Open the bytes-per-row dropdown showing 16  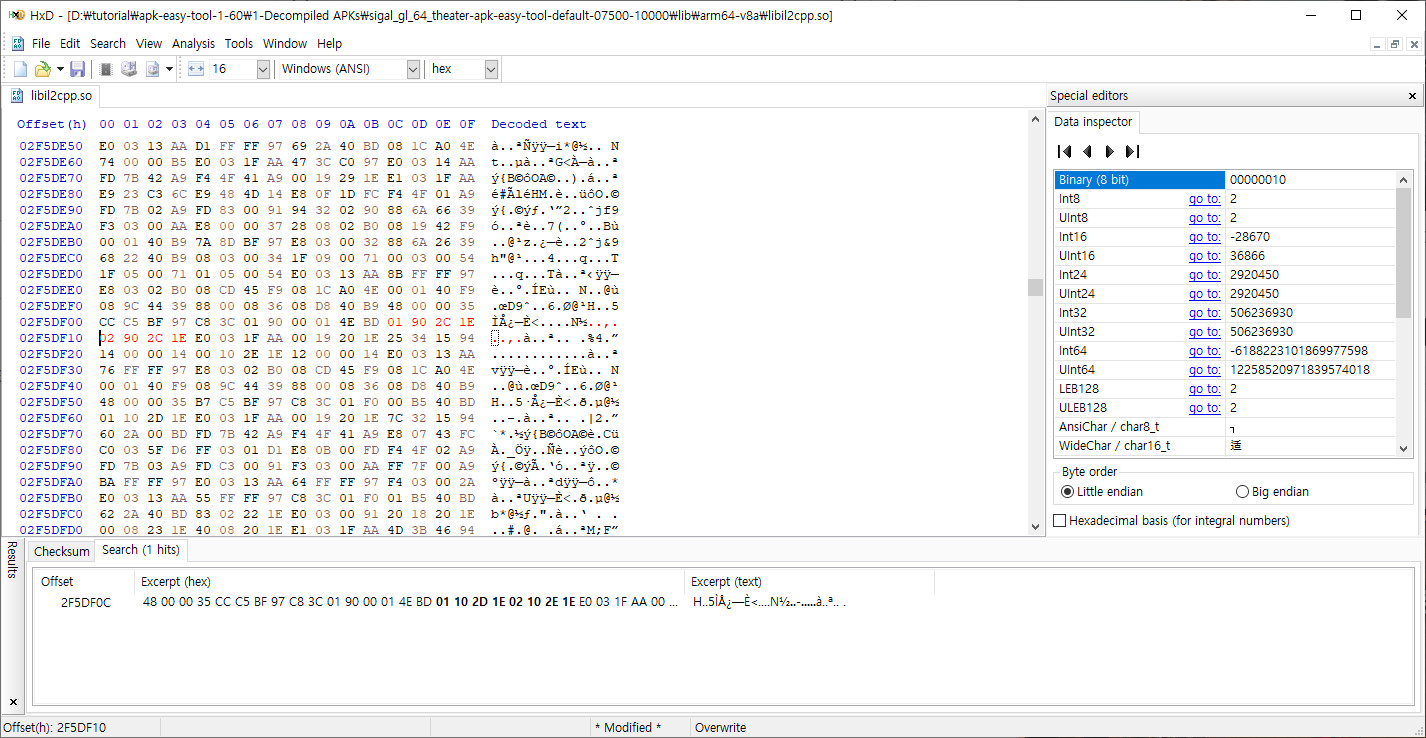pos(262,68)
